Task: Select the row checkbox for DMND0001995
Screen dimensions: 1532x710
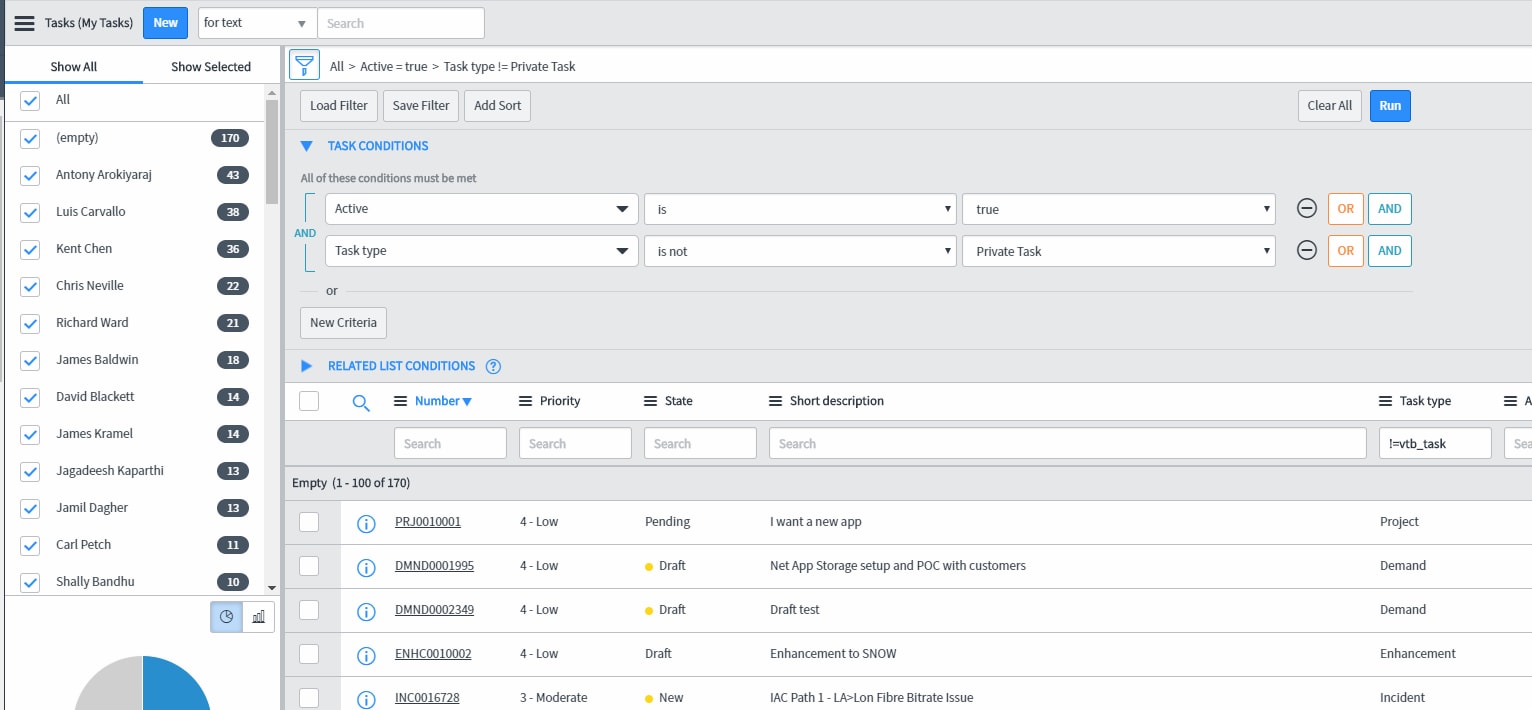Action: (x=309, y=566)
